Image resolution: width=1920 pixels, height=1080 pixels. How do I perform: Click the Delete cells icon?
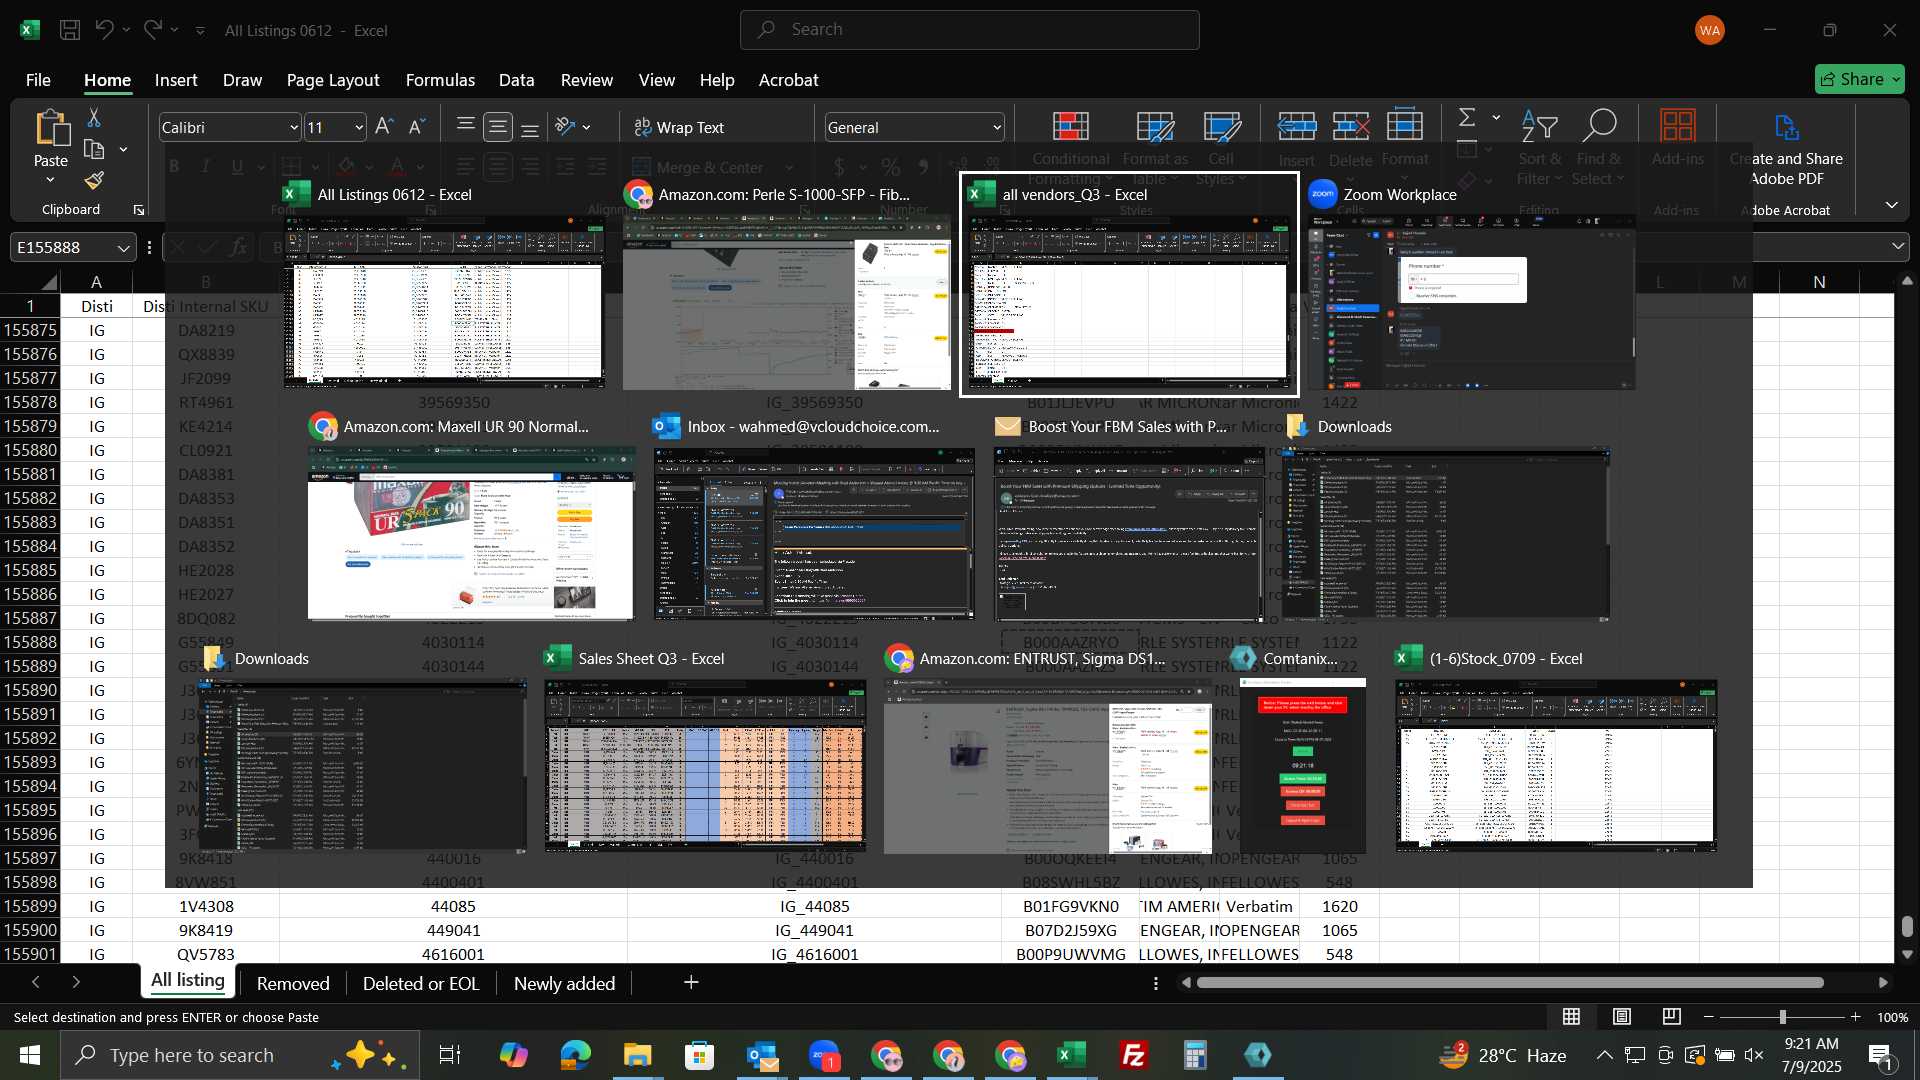point(1351,126)
